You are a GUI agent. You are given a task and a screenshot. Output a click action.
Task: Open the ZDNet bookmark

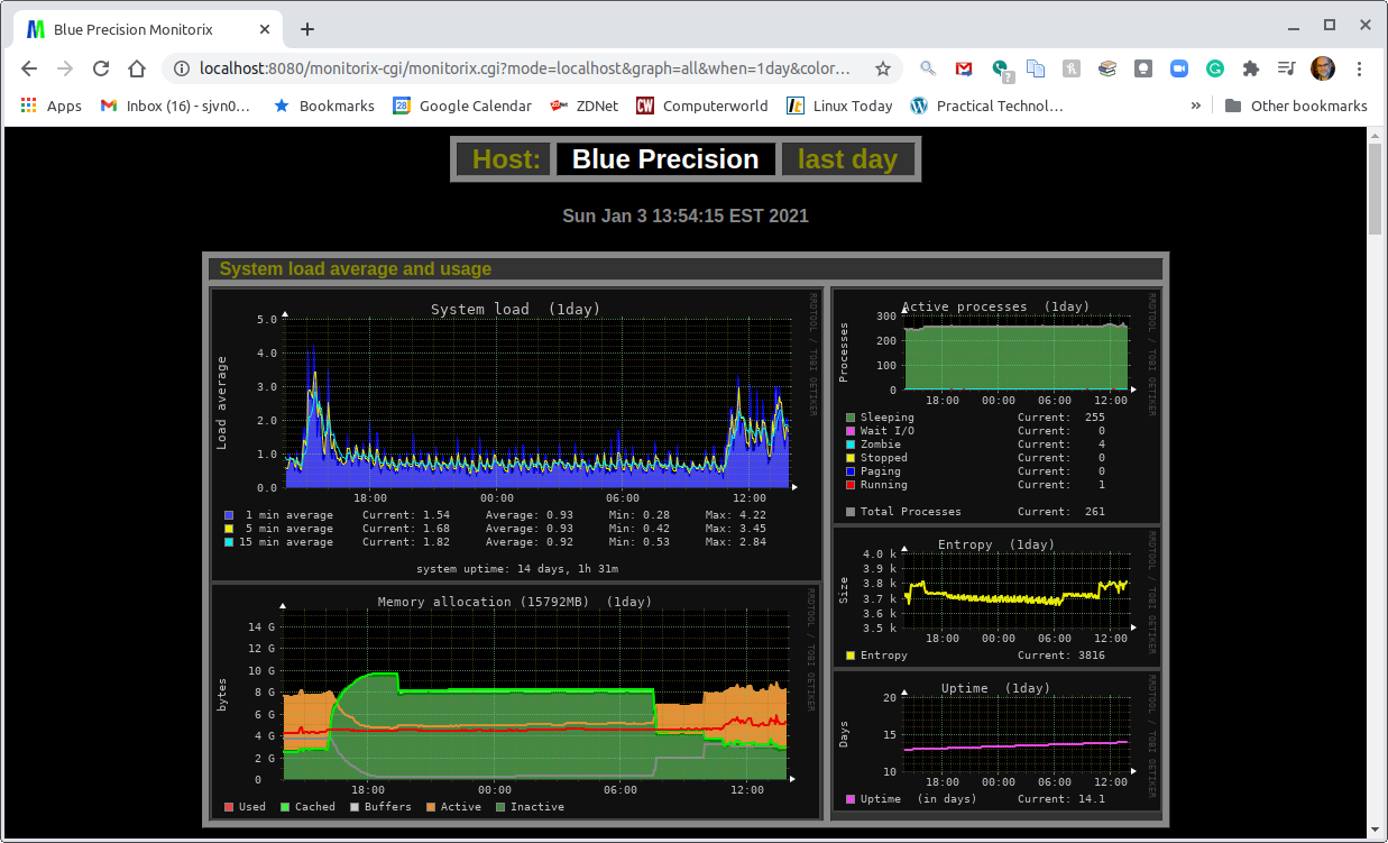coord(585,105)
